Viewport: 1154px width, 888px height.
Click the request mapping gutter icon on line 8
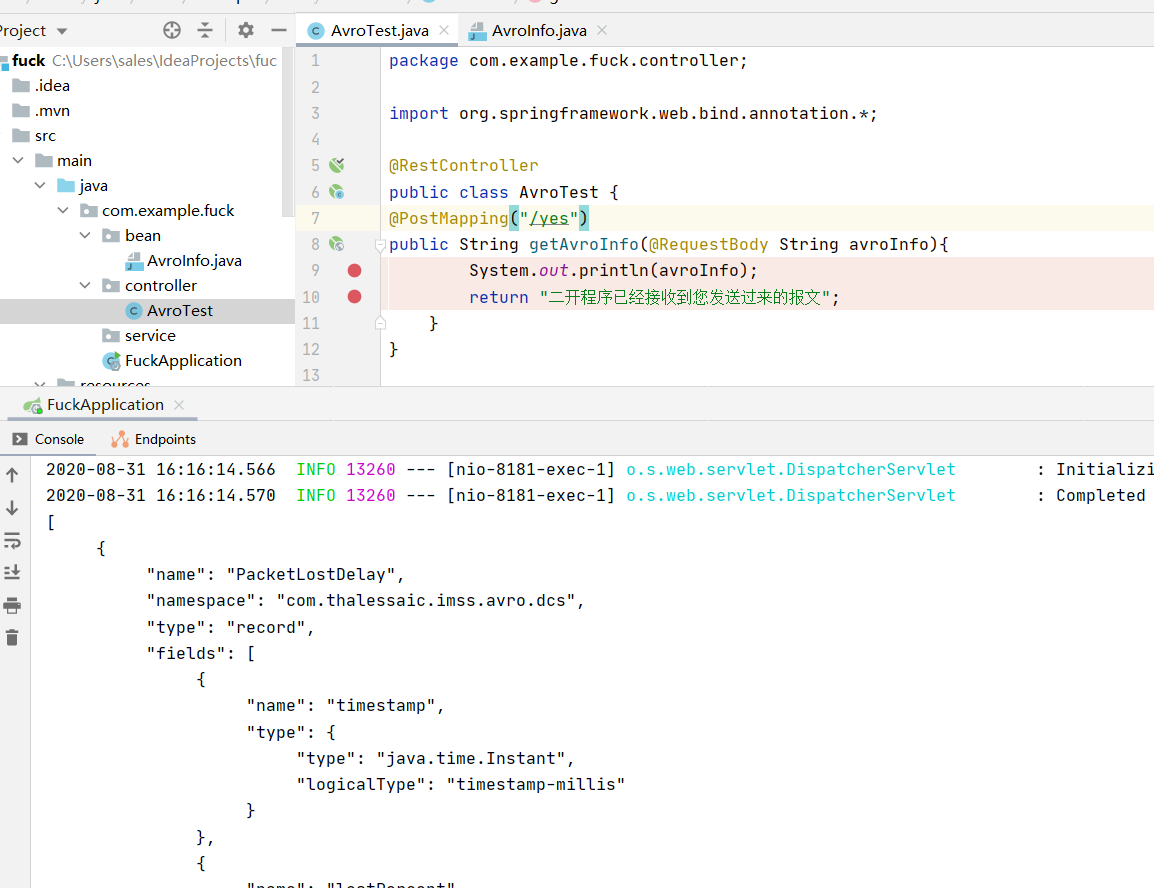click(337, 244)
